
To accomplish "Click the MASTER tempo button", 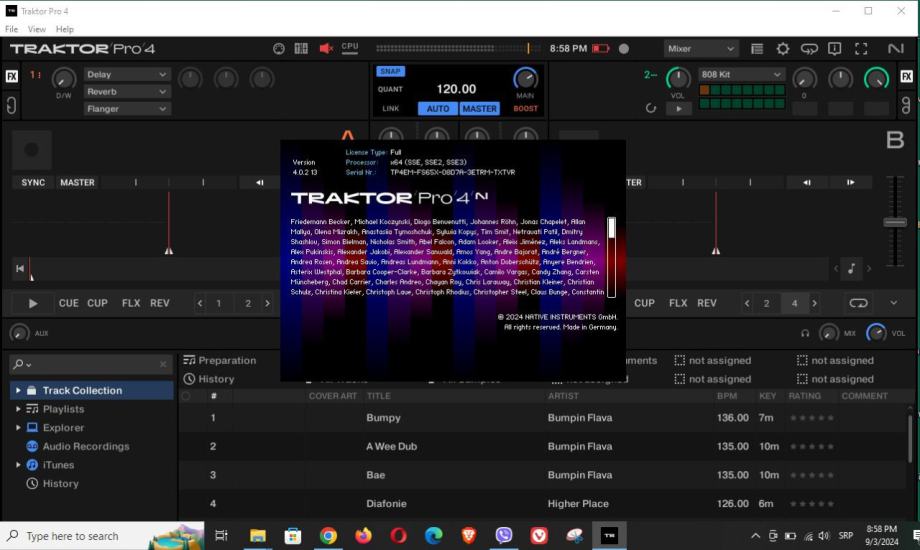I will (x=479, y=109).
